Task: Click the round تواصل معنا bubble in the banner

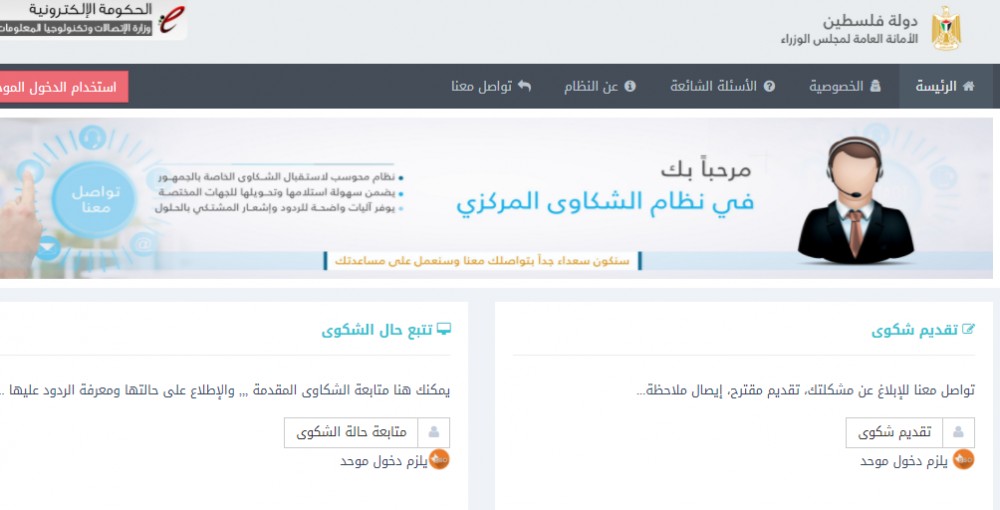Action: [97, 197]
